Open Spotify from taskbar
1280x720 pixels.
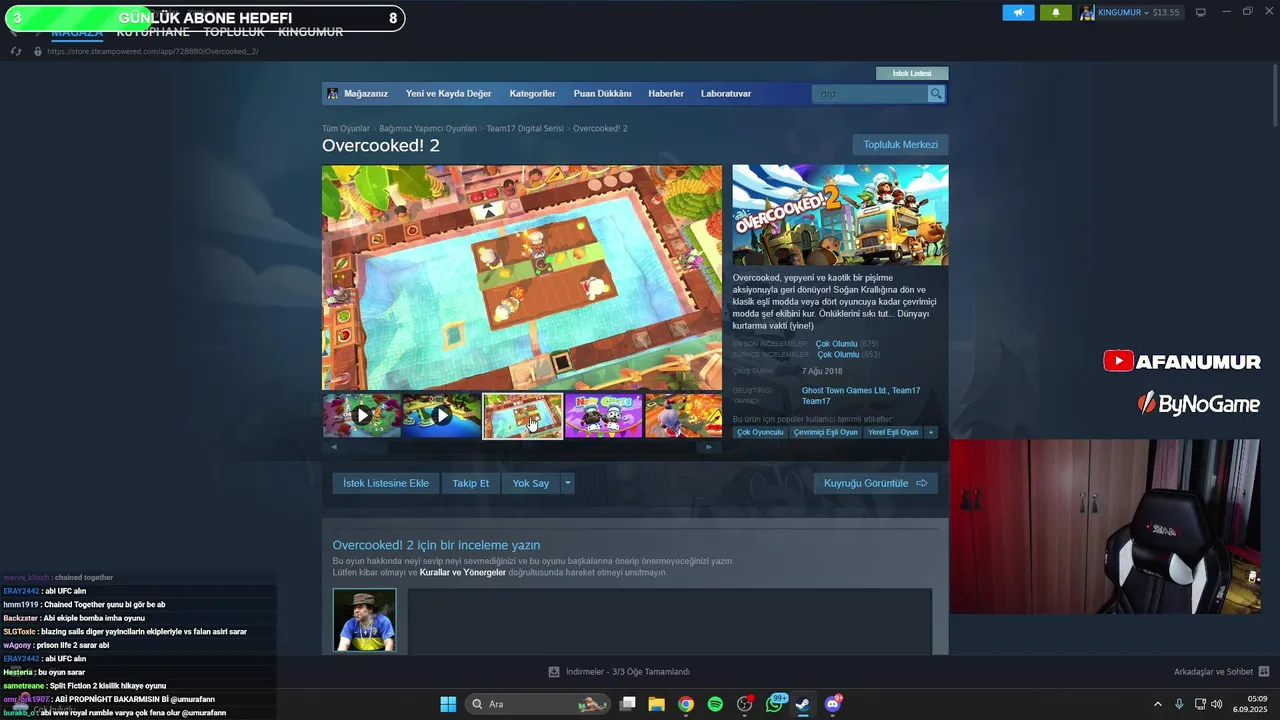click(x=715, y=704)
